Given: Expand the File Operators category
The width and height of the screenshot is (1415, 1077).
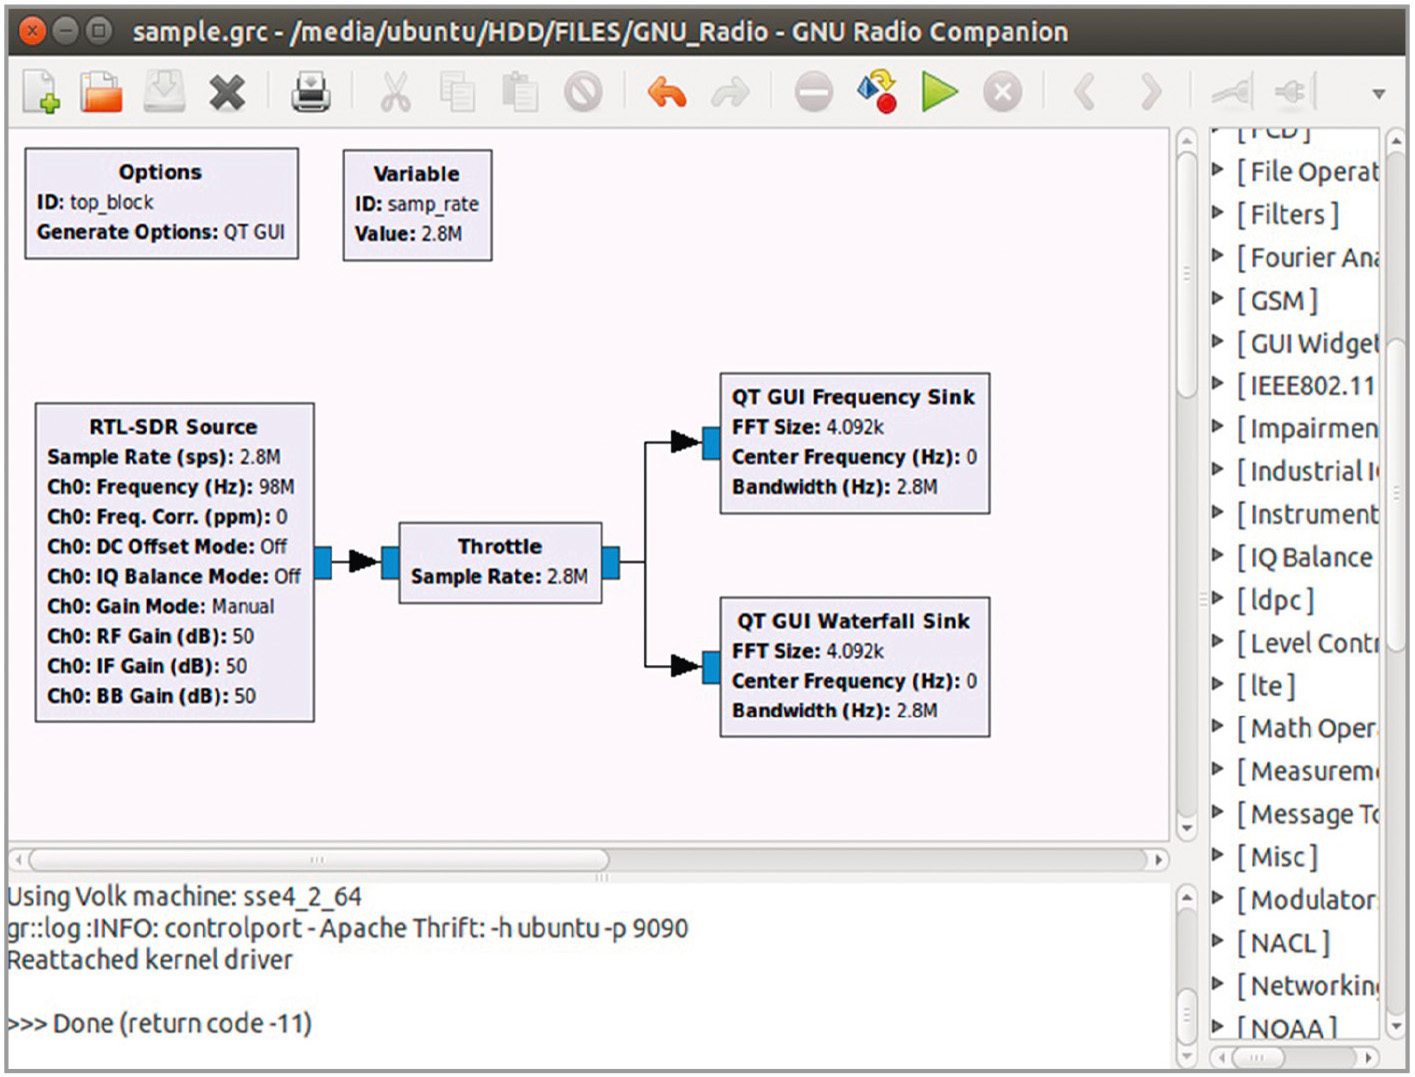Looking at the screenshot, I should point(1217,170).
